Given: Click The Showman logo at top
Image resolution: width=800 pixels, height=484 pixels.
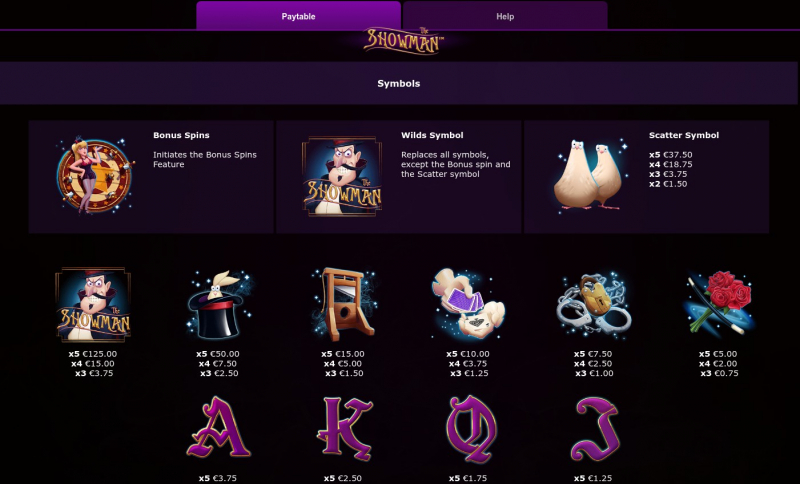Looking at the screenshot, I should click(x=403, y=41).
